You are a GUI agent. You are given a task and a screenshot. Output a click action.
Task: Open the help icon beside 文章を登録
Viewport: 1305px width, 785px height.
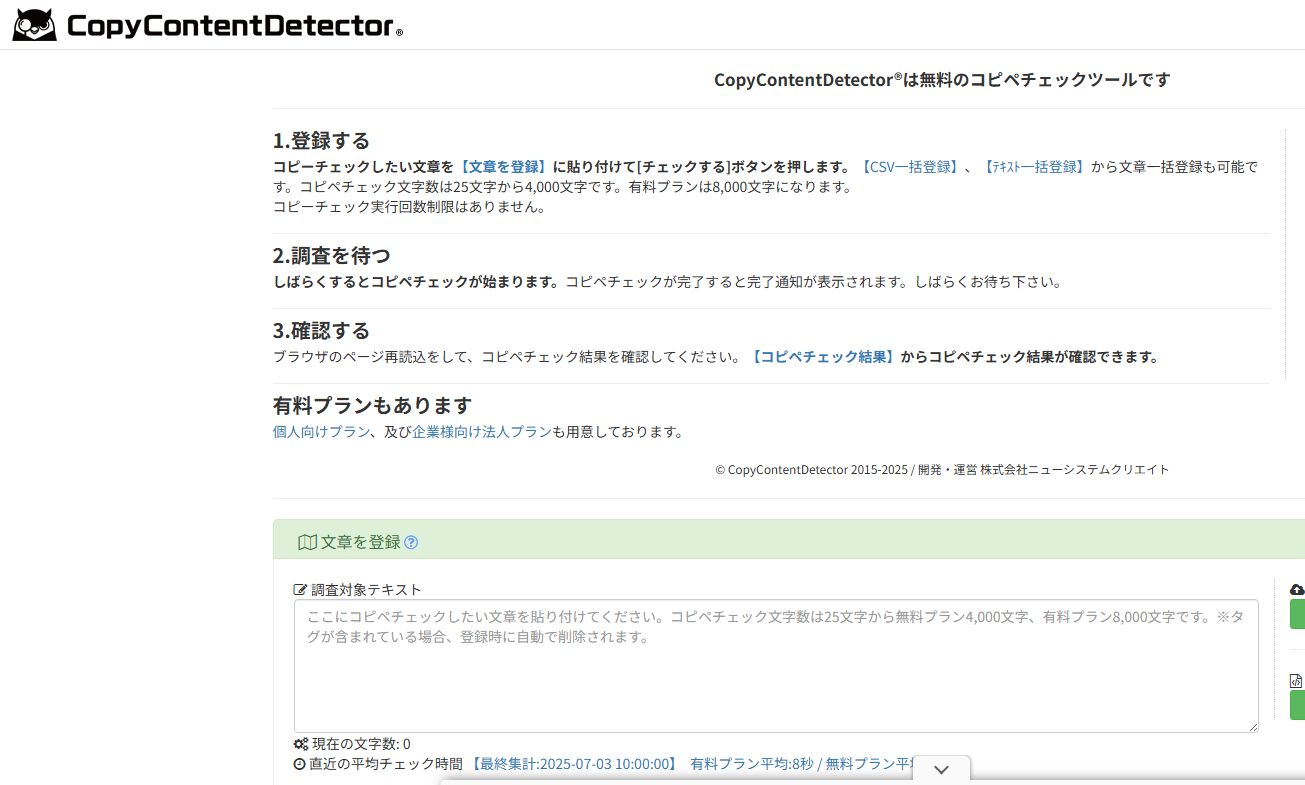[411, 542]
